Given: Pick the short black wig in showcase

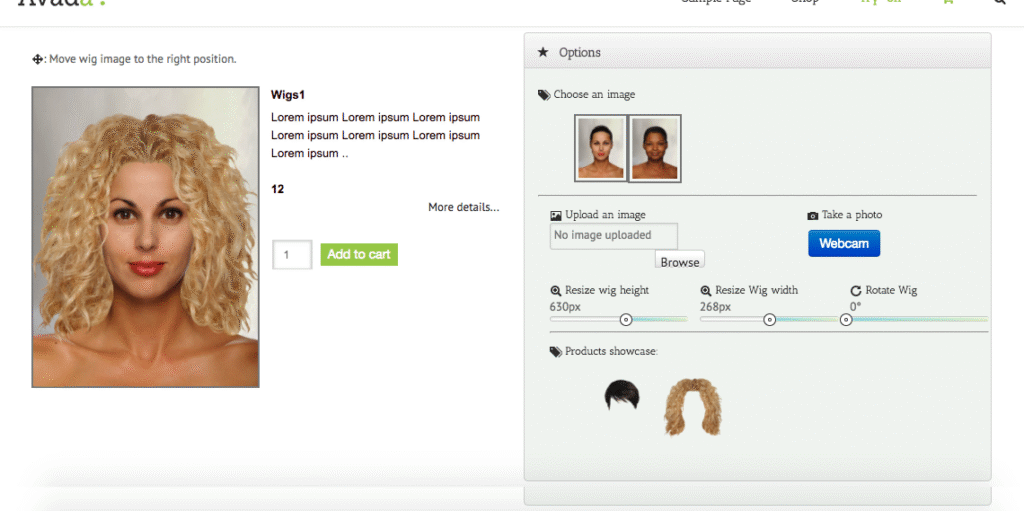Looking at the screenshot, I should [x=621, y=397].
